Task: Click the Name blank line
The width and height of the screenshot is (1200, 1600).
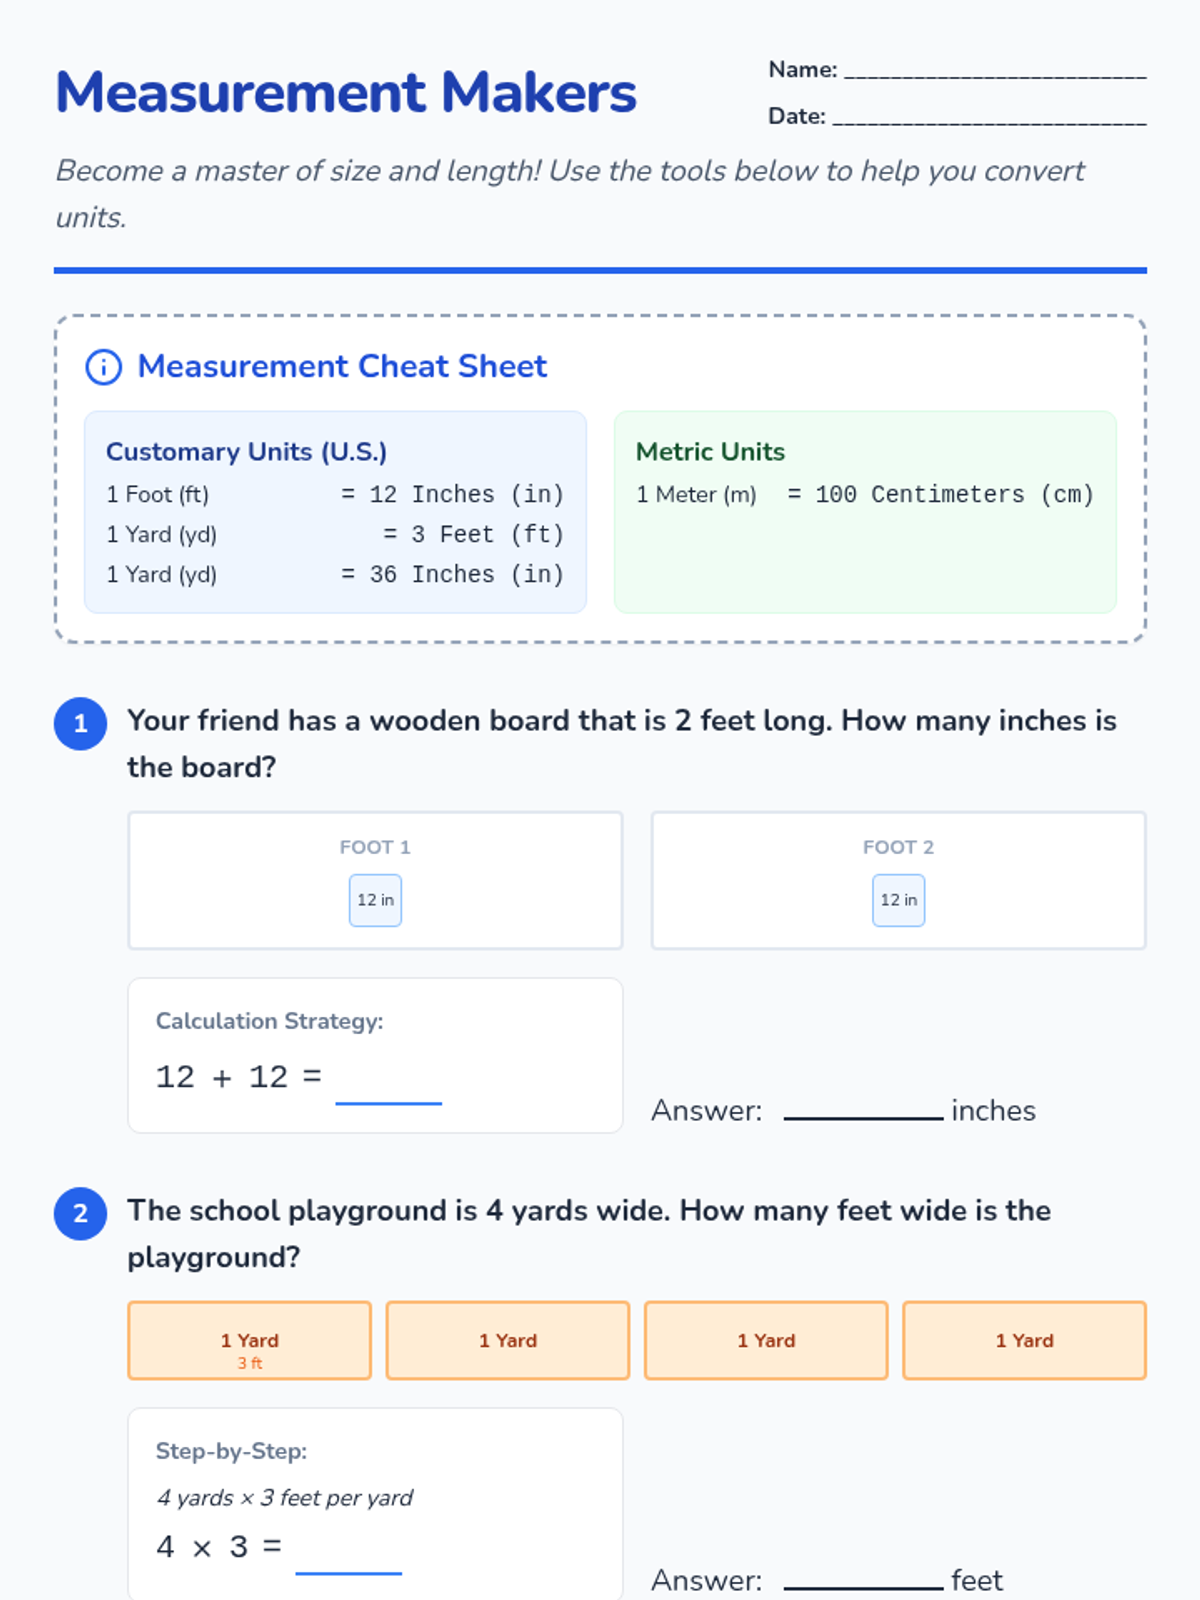Action: click(995, 70)
